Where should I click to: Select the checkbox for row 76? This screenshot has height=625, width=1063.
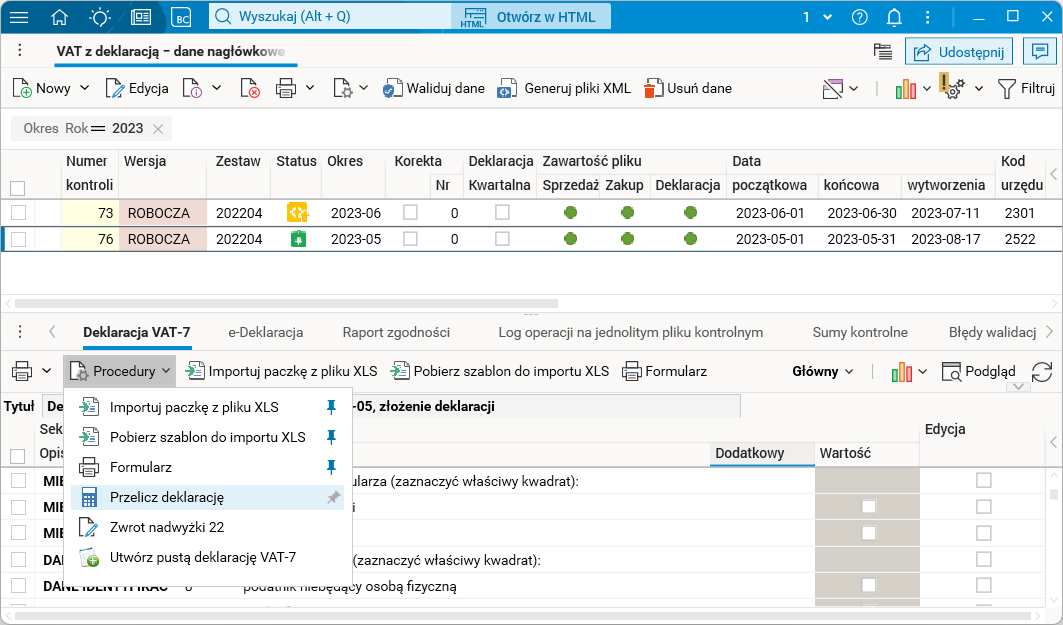(18, 239)
